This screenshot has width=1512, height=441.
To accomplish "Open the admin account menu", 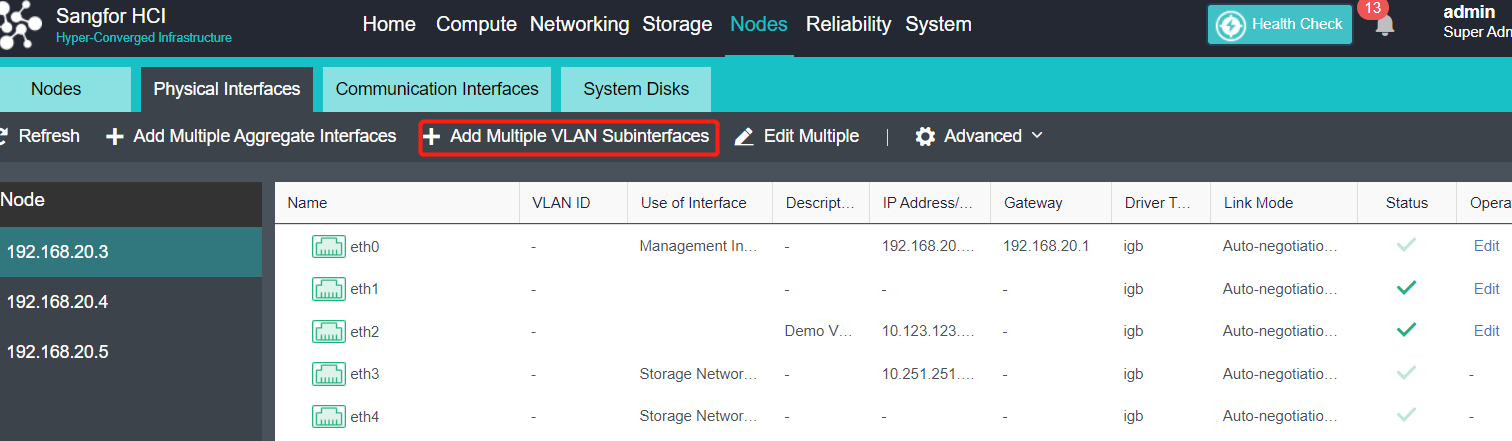I will tap(1477, 23).
